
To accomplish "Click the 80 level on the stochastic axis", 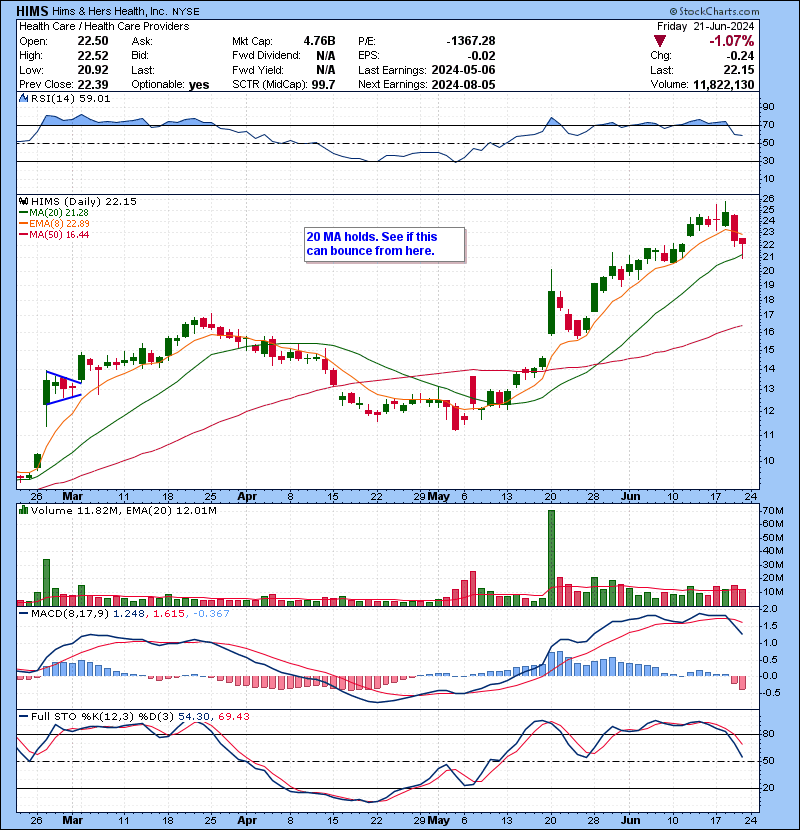I will point(768,734).
